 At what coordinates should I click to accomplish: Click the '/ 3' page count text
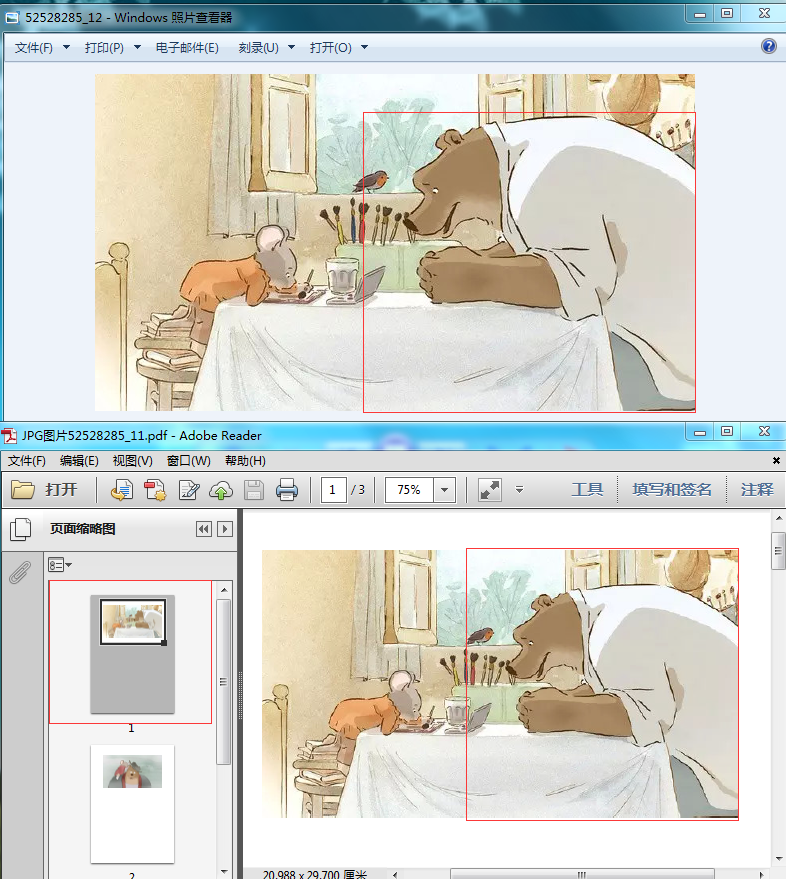(358, 490)
